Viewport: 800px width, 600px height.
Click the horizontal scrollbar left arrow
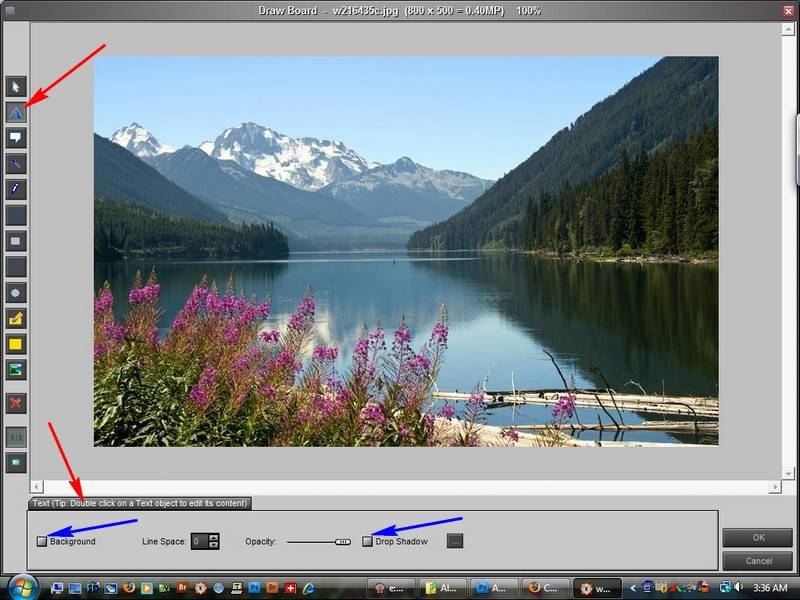pyautogui.click(x=37, y=486)
